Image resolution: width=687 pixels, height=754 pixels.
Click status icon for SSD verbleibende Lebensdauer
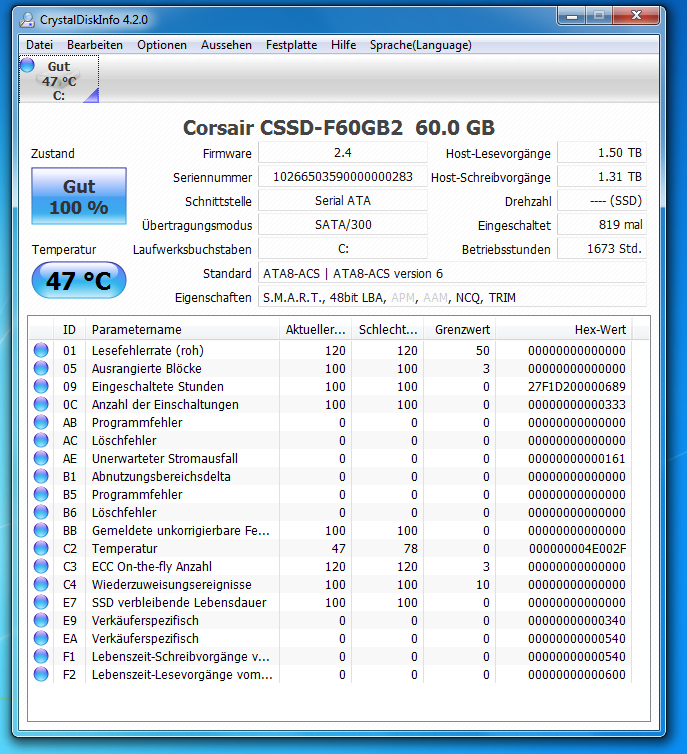click(x=41, y=602)
